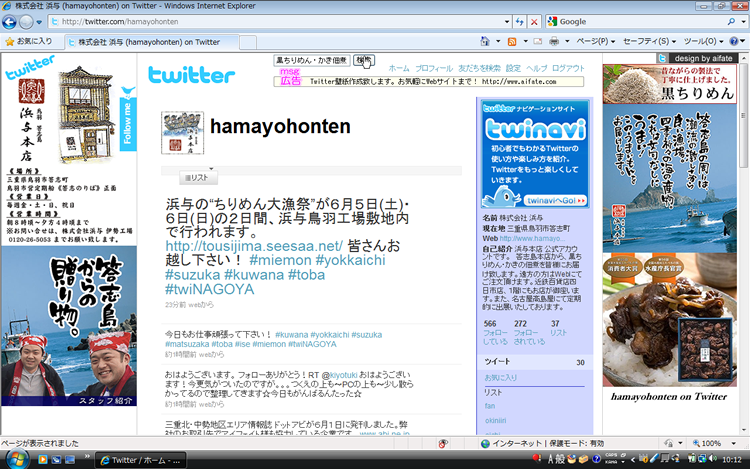
Task: Expand the Print dropdown arrow
Action: 567,42
